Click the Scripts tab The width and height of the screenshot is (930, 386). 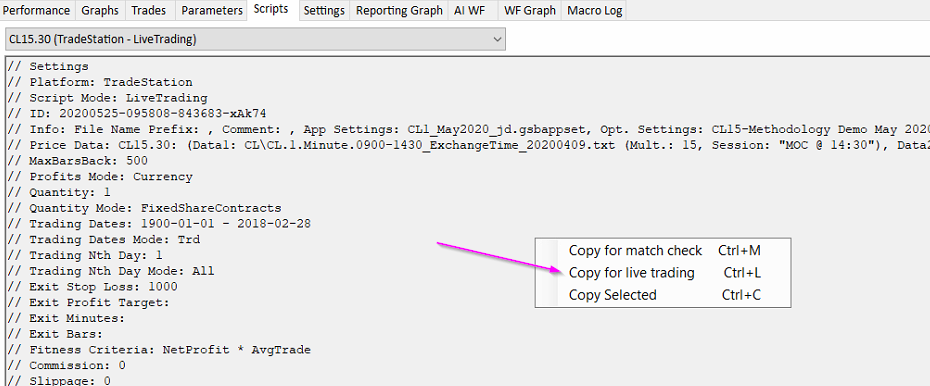(x=271, y=9)
